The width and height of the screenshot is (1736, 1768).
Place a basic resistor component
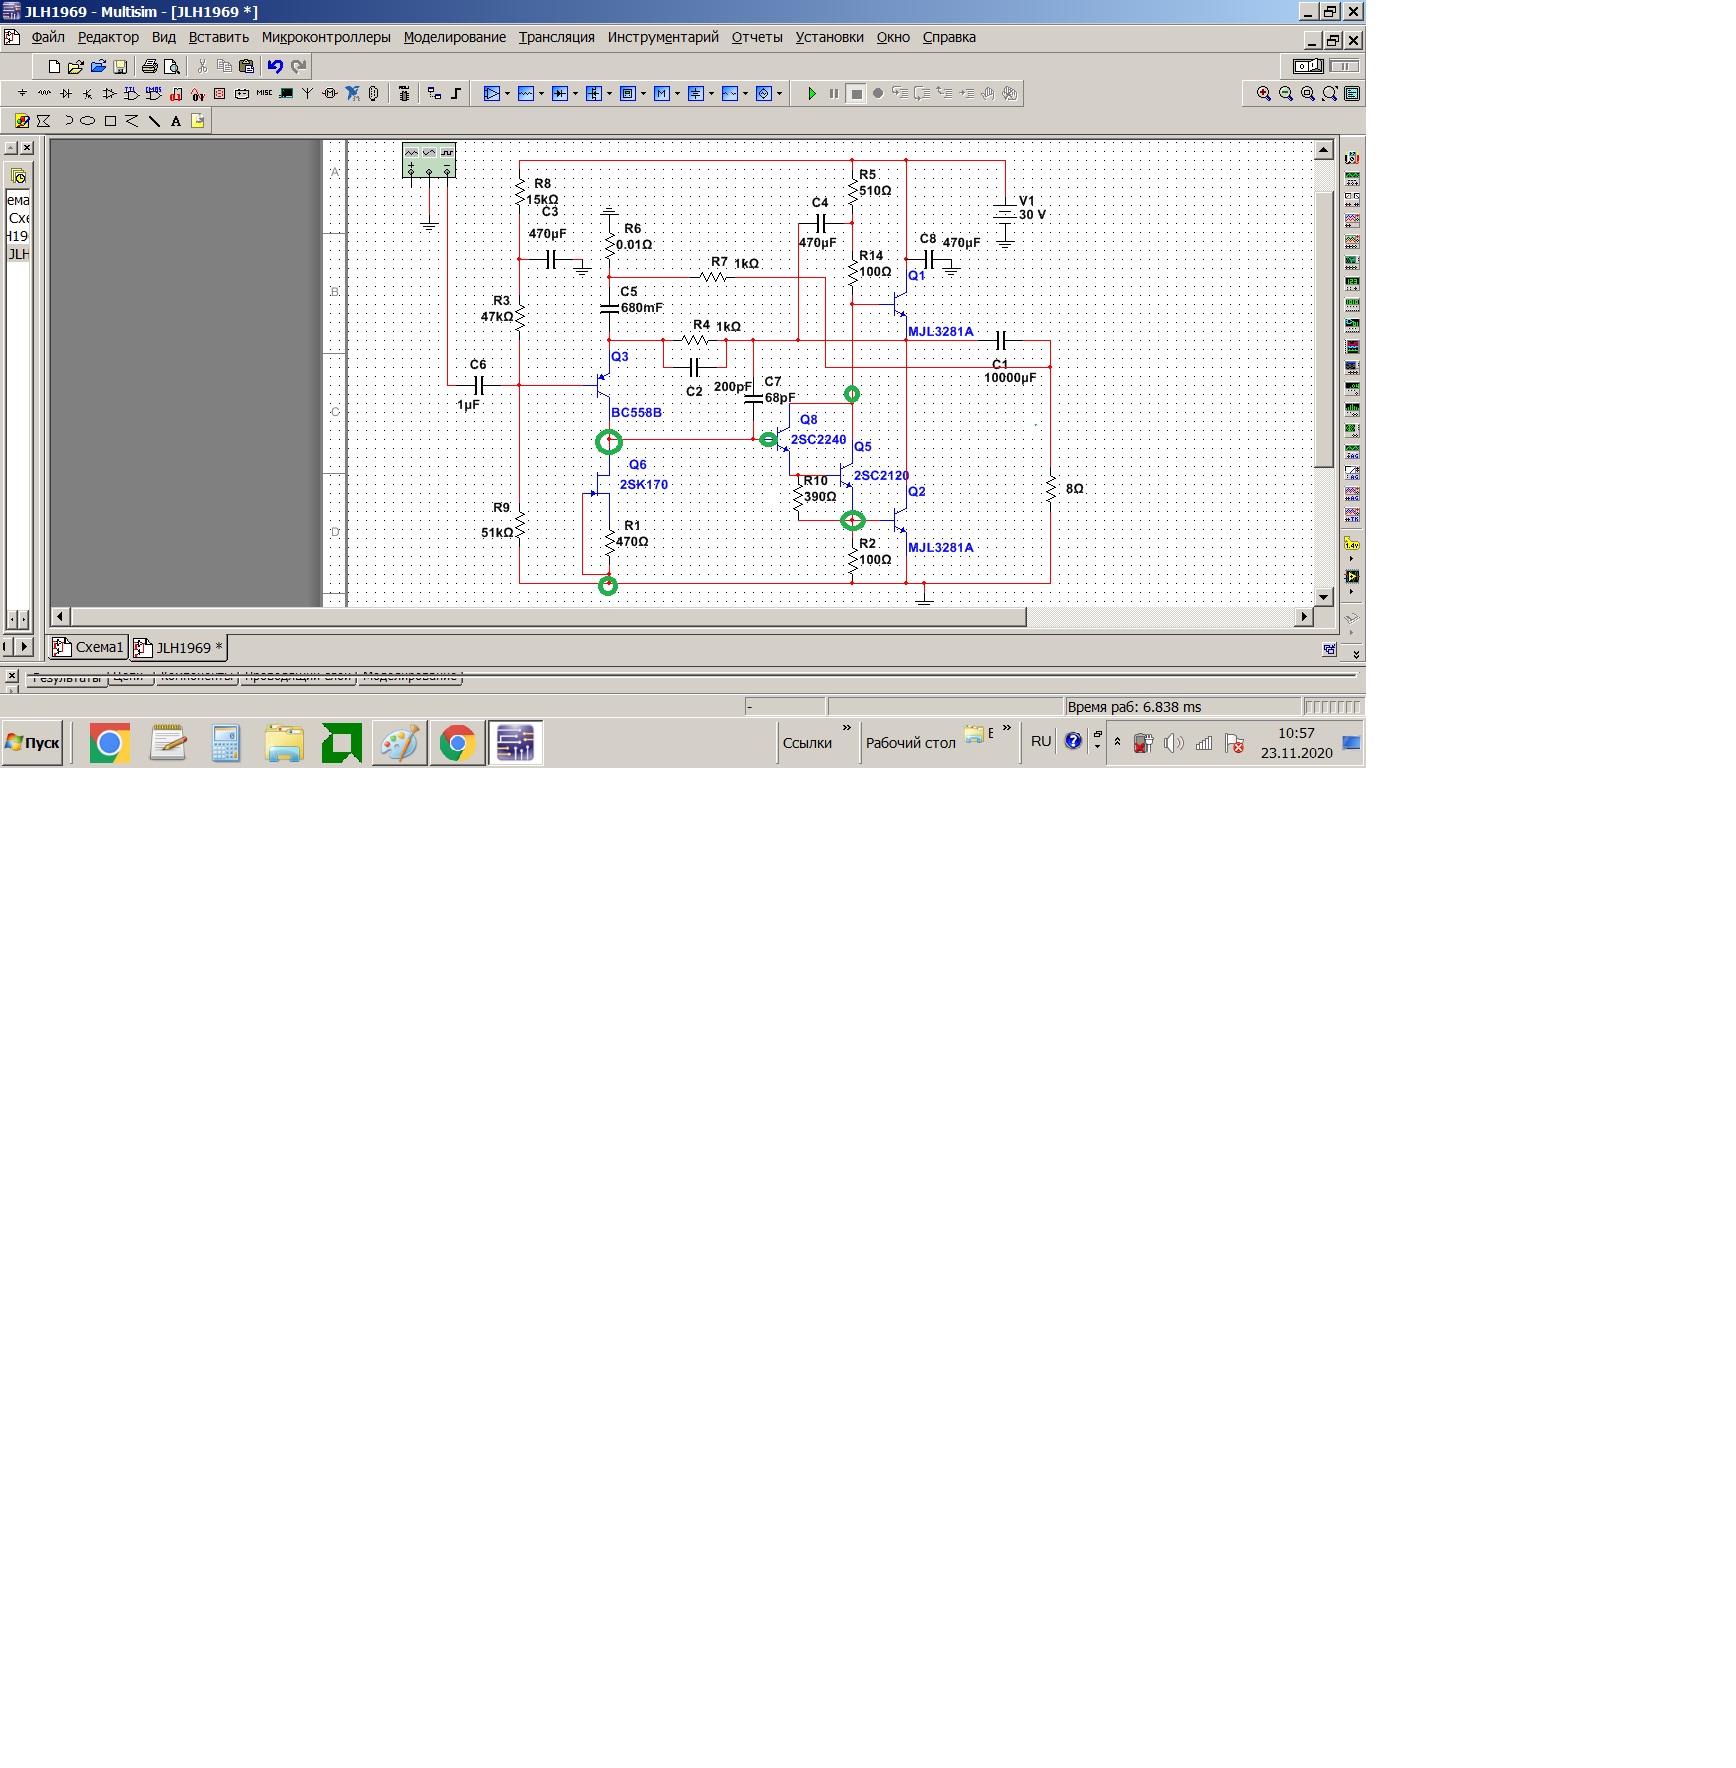click(x=44, y=93)
